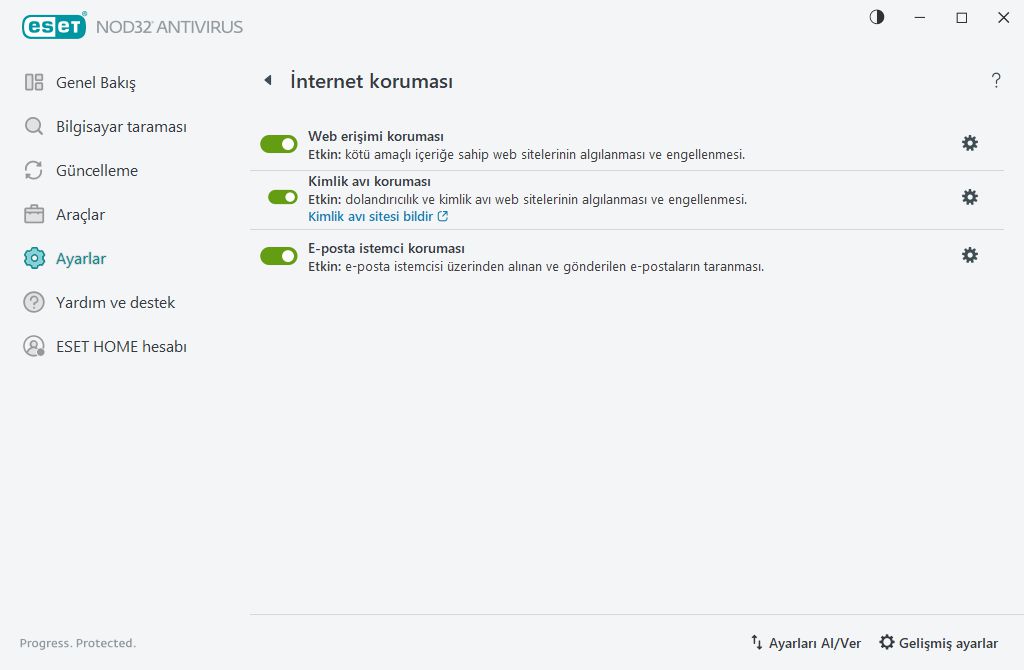Go to ESET HOME hesabı
Viewport: 1024px width, 670px height.
pyautogui.click(x=121, y=347)
